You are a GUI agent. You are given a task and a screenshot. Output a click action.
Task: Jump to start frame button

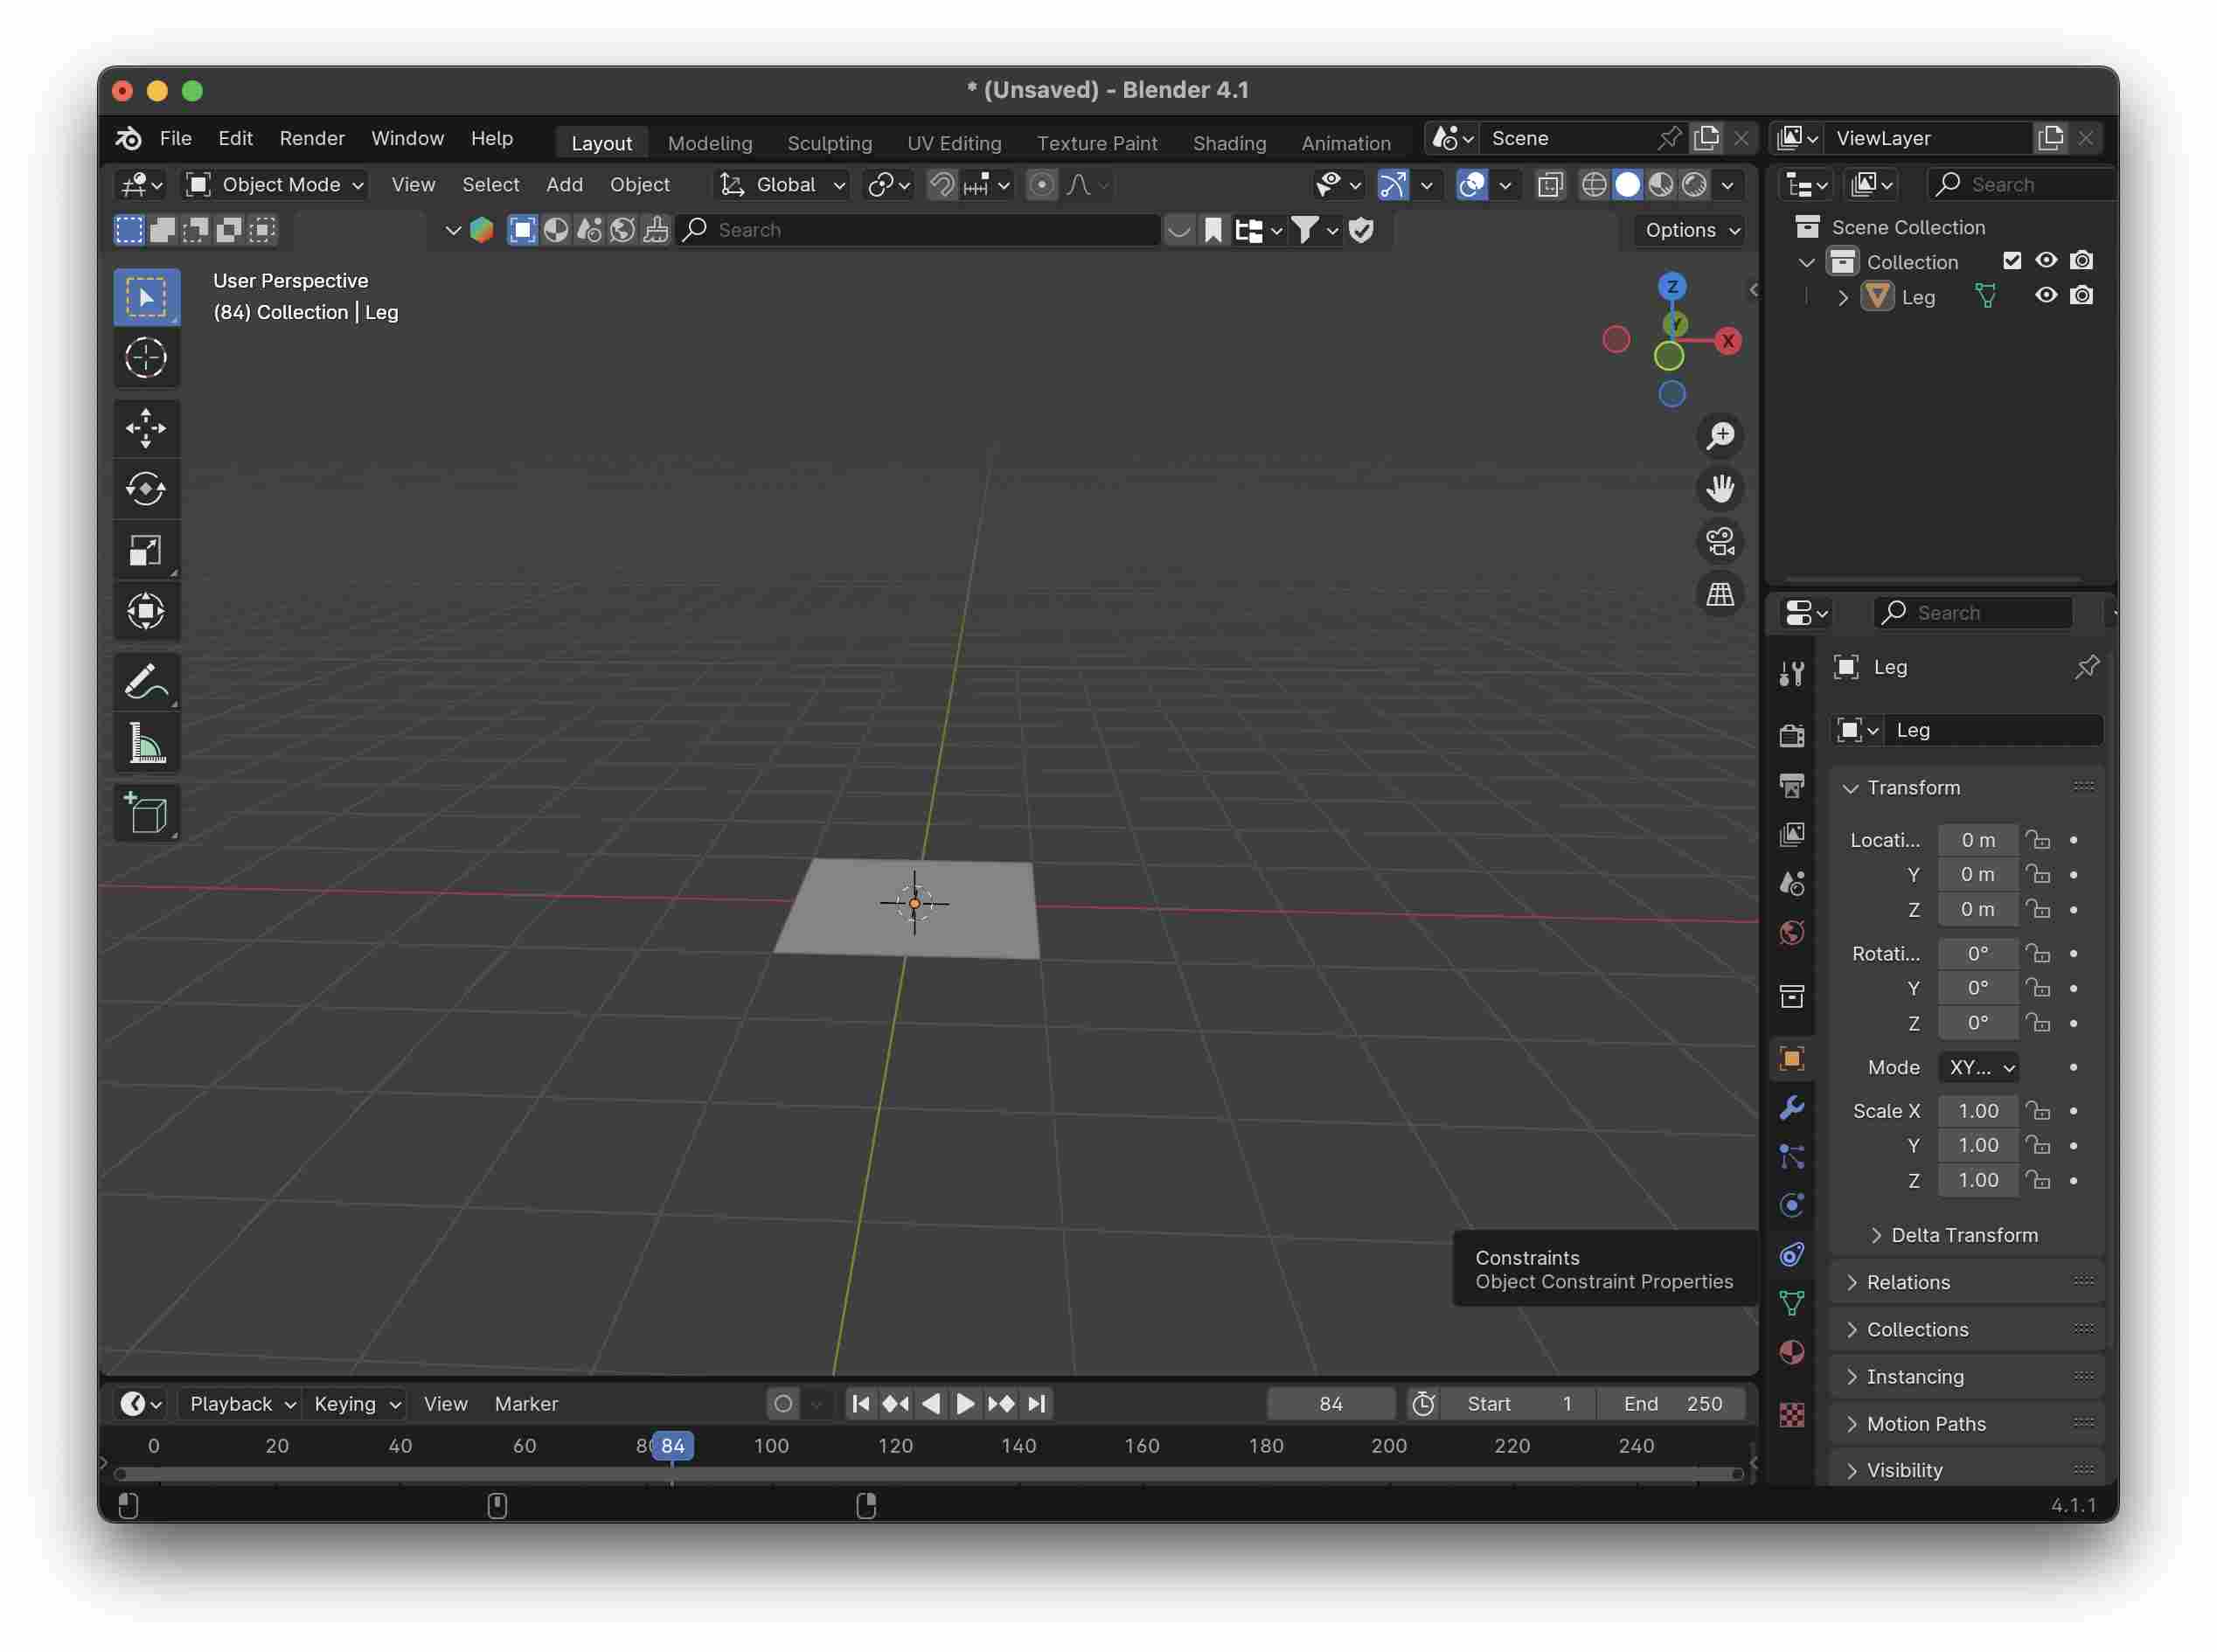coord(860,1404)
